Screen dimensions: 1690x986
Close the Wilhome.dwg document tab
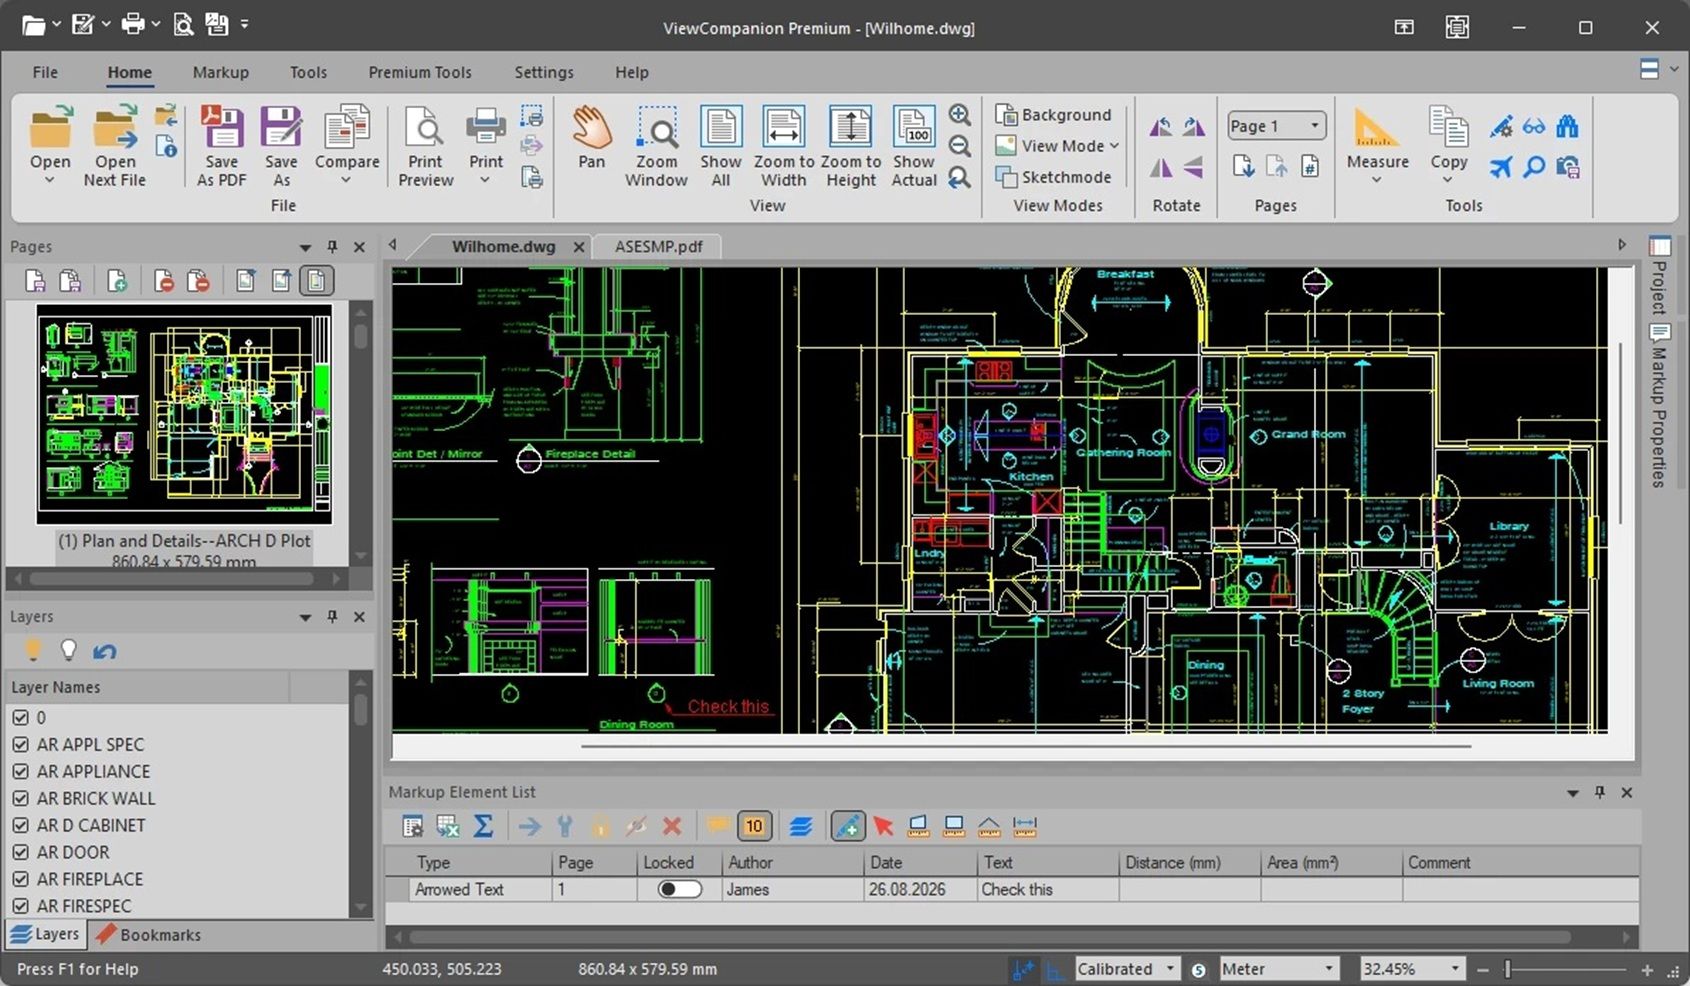[578, 247]
